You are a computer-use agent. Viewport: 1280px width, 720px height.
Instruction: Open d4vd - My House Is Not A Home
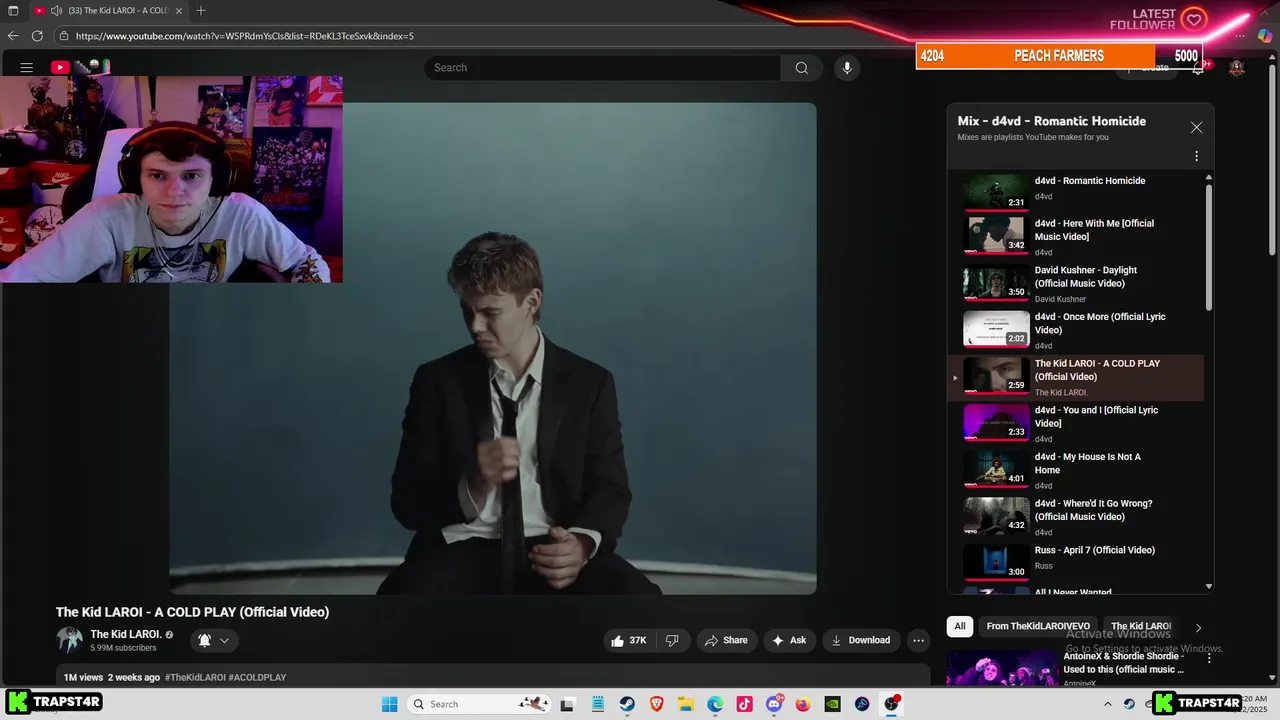pyautogui.click(x=1076, y=470)
